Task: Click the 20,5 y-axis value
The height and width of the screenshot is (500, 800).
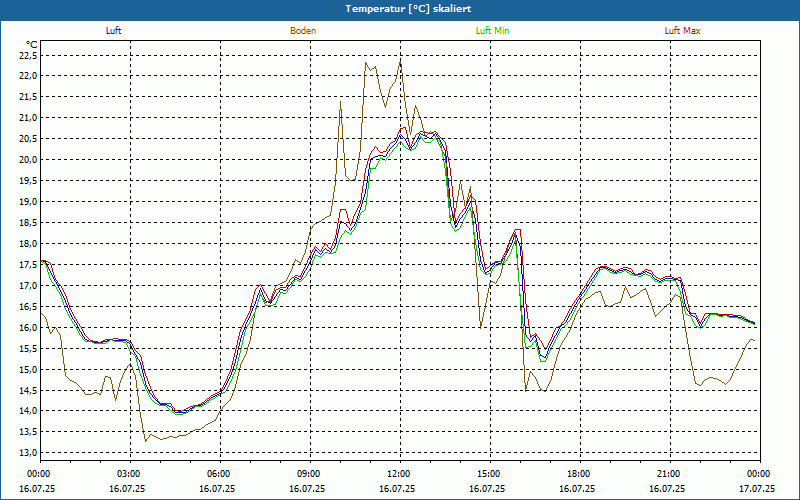Action: (28, 139)
